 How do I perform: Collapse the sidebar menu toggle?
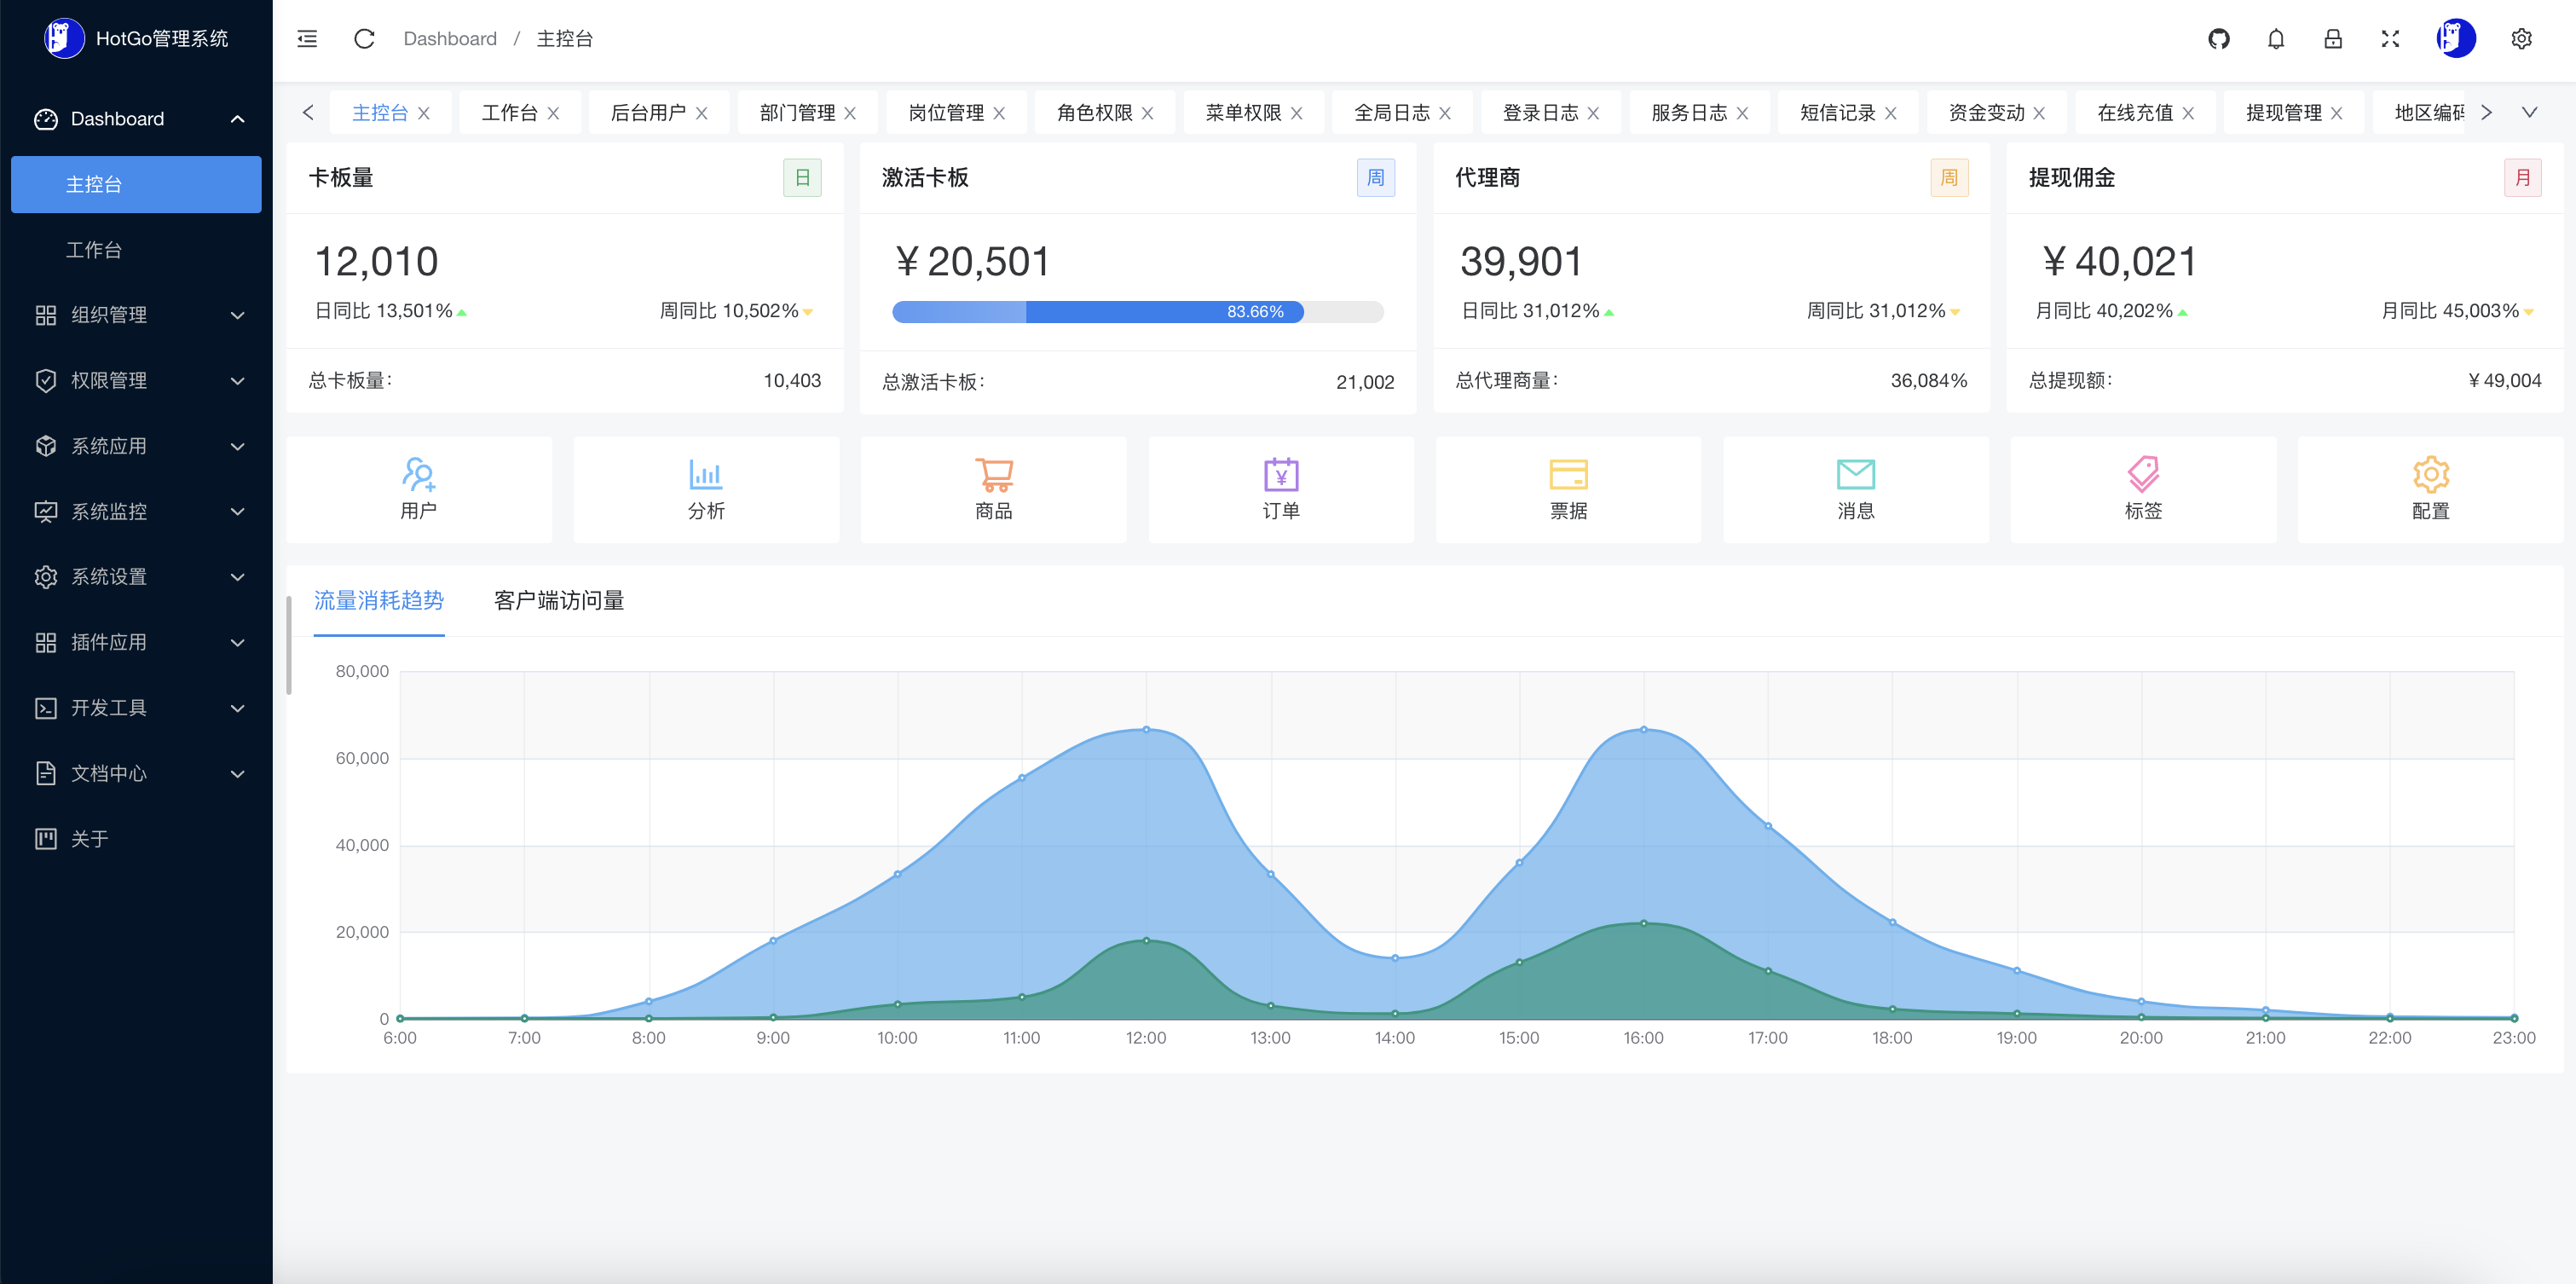point(307,39)
